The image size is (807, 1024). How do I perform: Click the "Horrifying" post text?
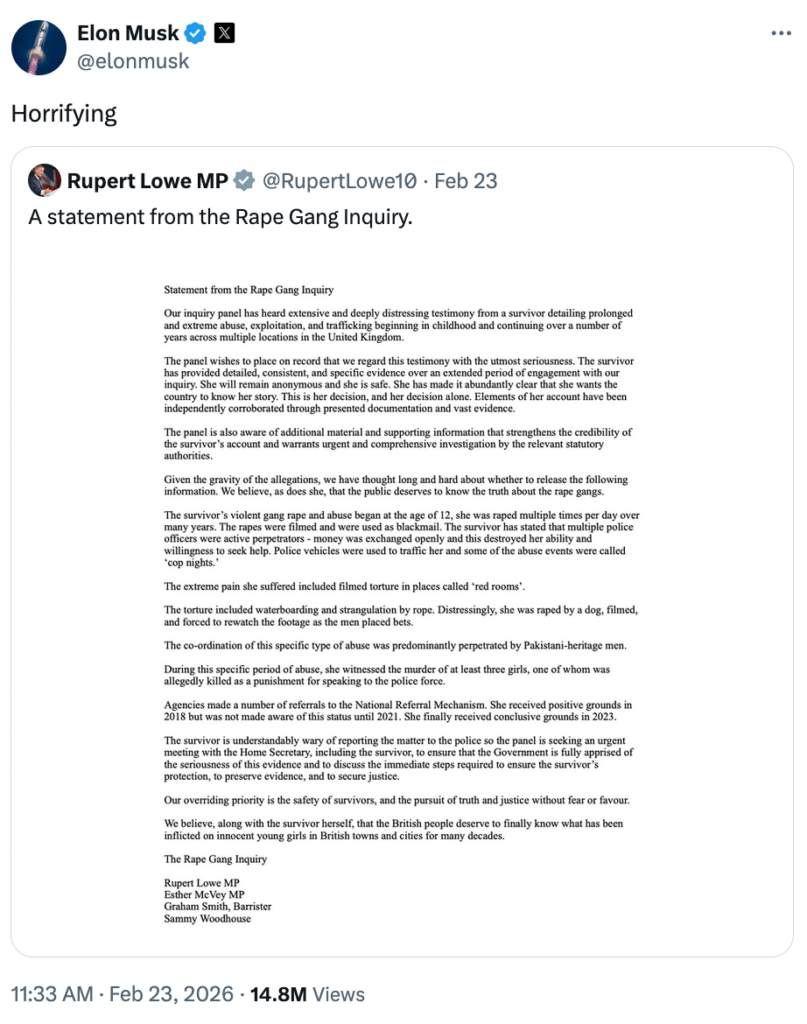pyautogui.click(x=64, y=113)
